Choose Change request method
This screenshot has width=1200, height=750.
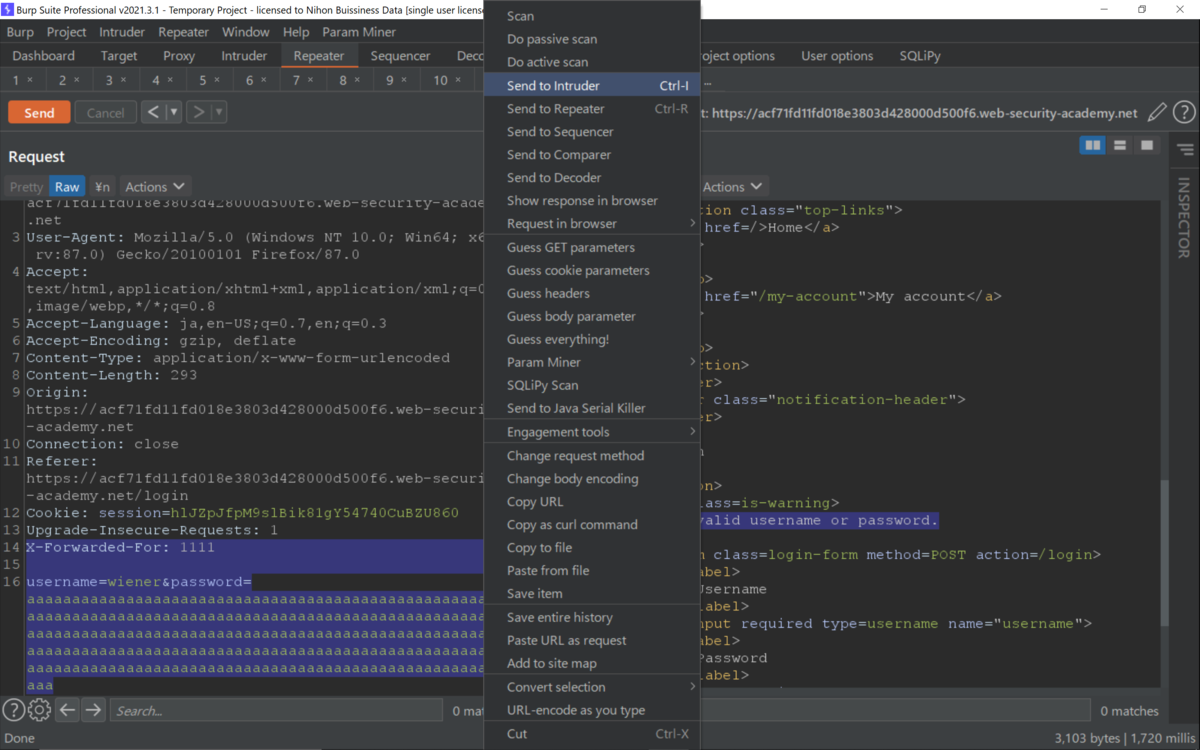(591, 456)
